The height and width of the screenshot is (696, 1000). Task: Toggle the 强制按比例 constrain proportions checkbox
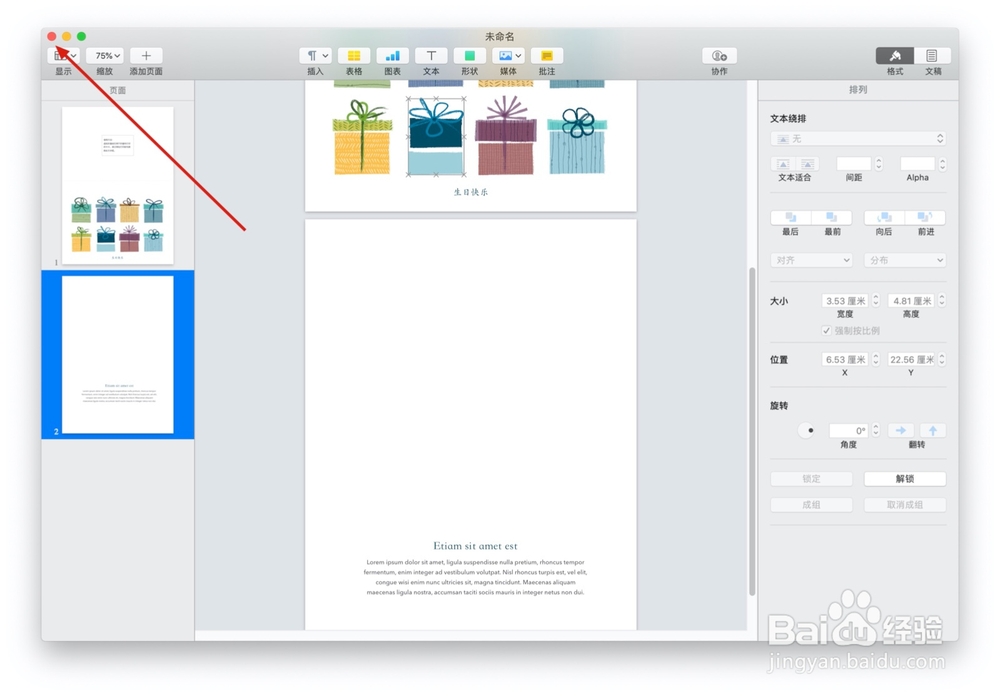[x=827, y=330]
